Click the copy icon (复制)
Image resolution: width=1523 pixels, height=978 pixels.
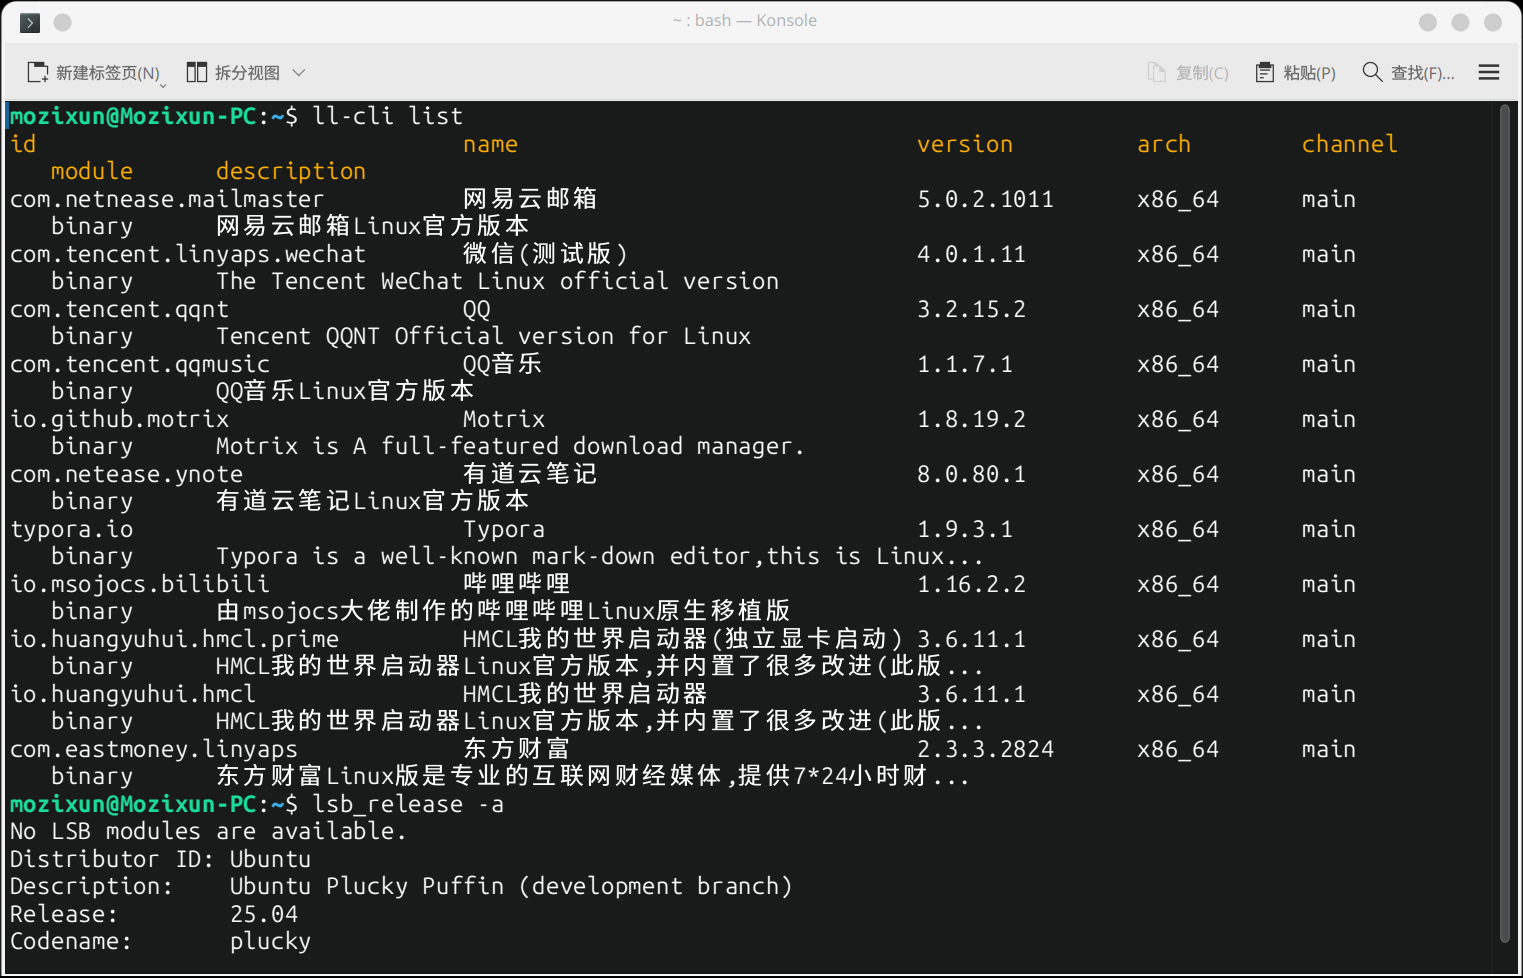click(1156, 72)
